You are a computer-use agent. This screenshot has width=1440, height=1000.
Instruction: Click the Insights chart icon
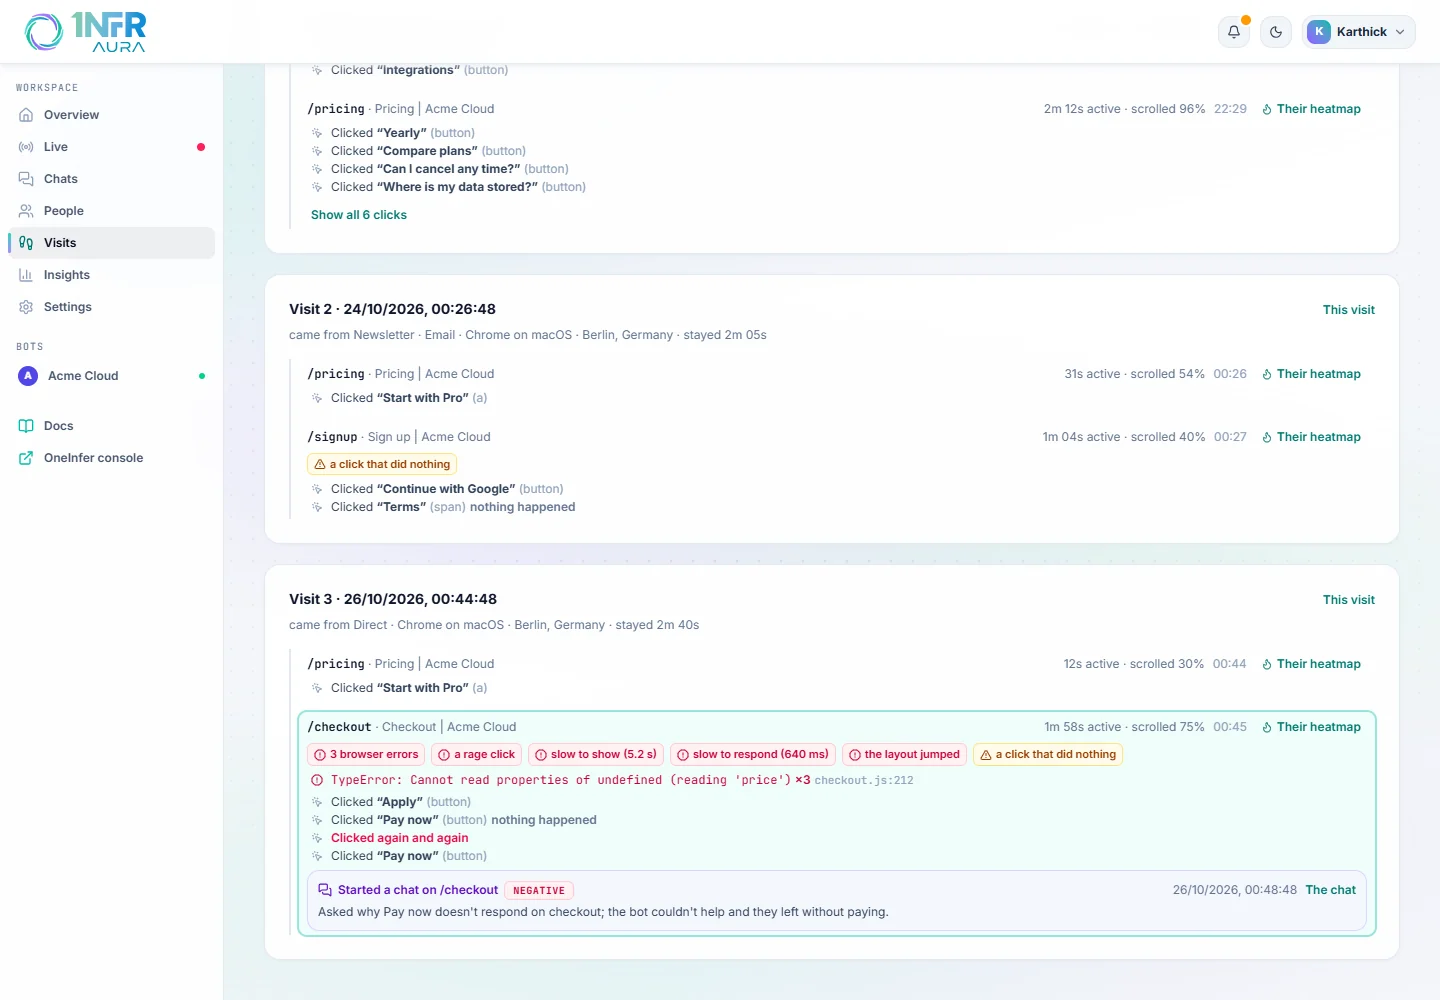click(26, 275)
